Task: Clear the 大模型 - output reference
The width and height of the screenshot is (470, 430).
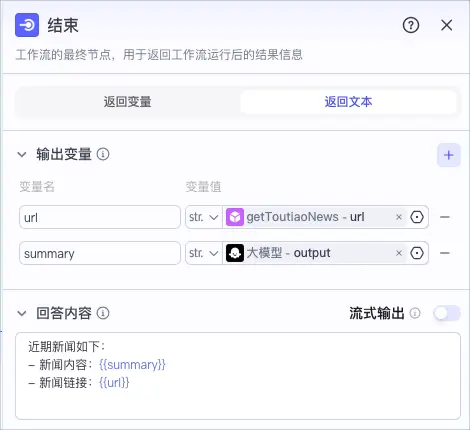Action: click(399, 253)
